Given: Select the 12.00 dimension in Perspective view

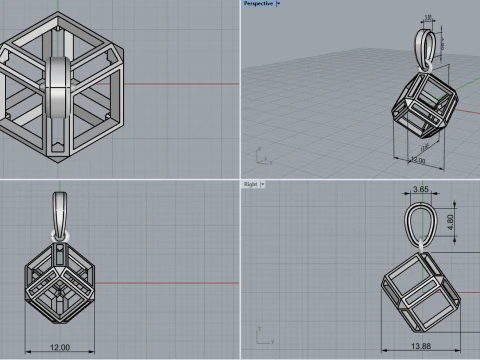Looking at the screenshot, I should [x=418, y=160].
